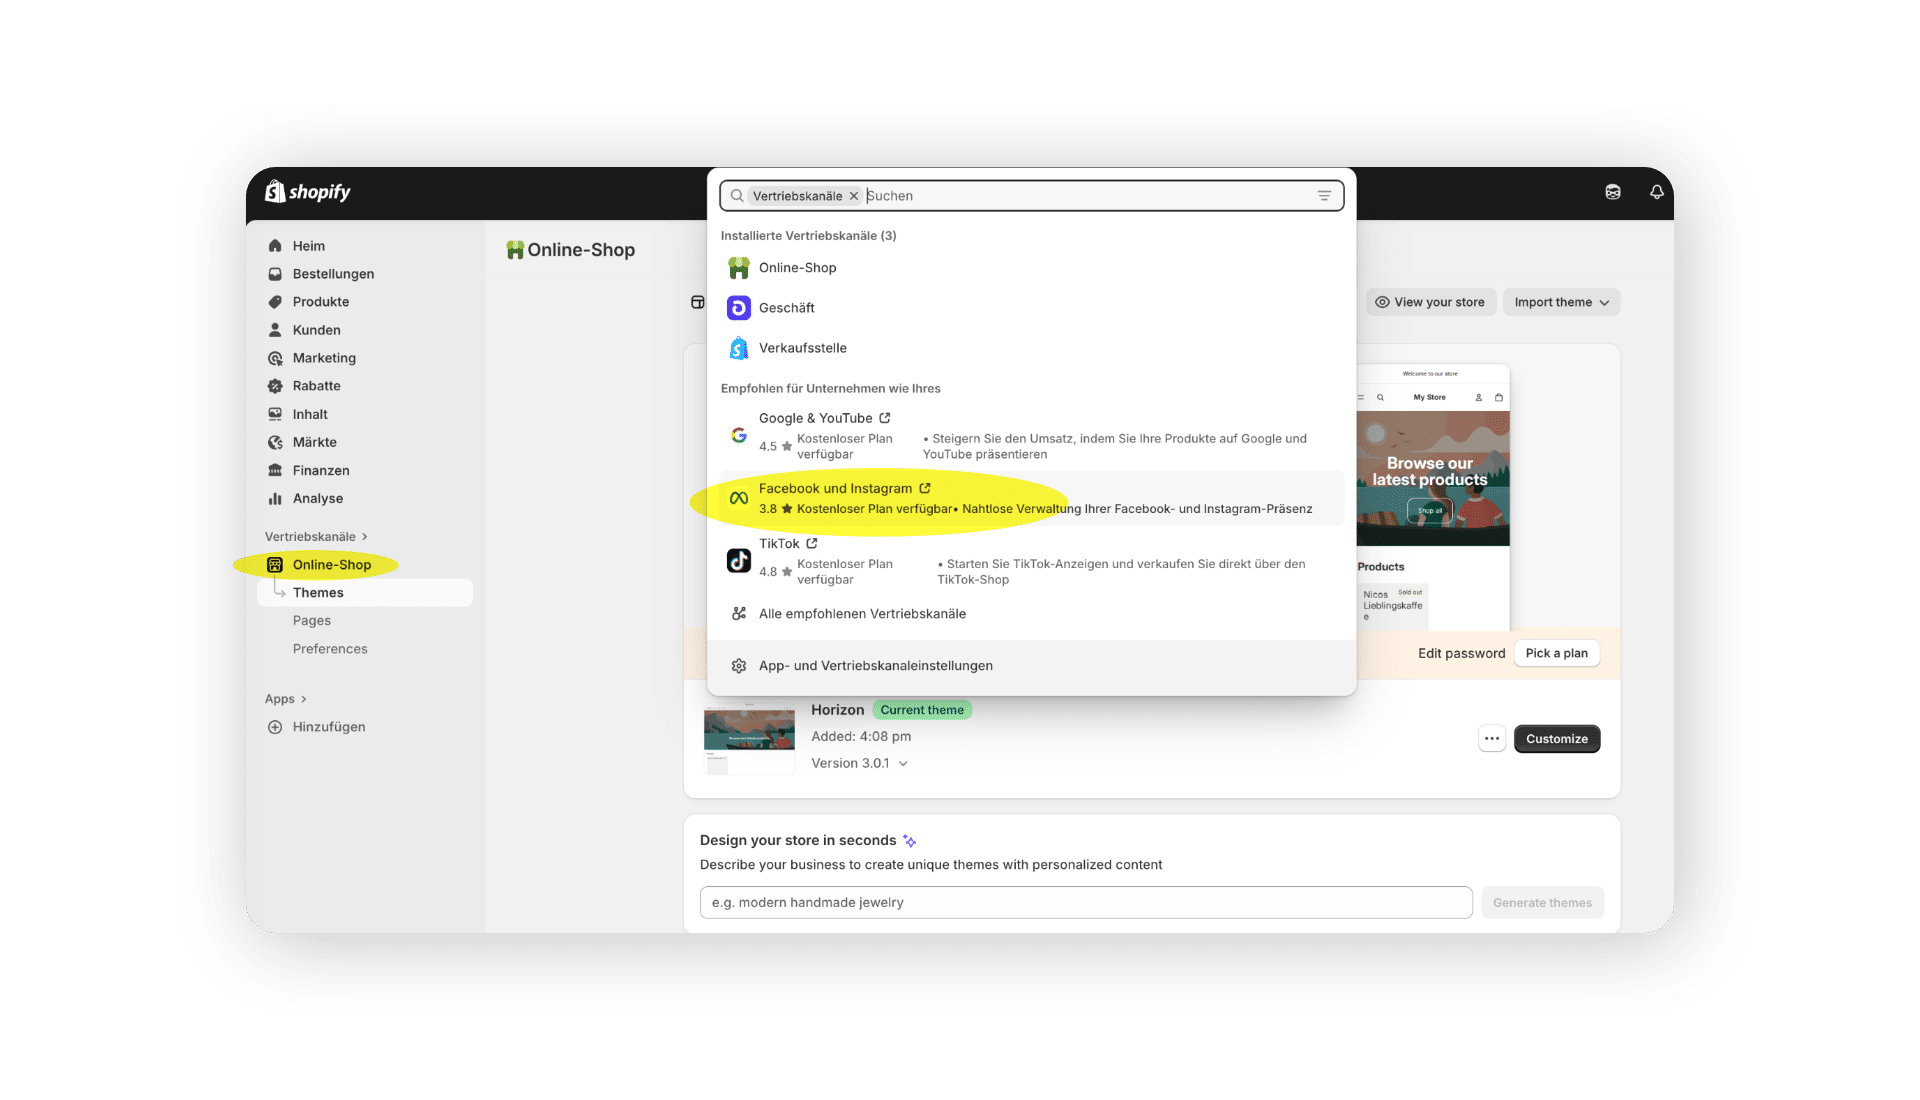The height and width of the screenshot is (1100, 1920).
Task: Open Facebook und Instagram channel
Action: click(835, 489)
